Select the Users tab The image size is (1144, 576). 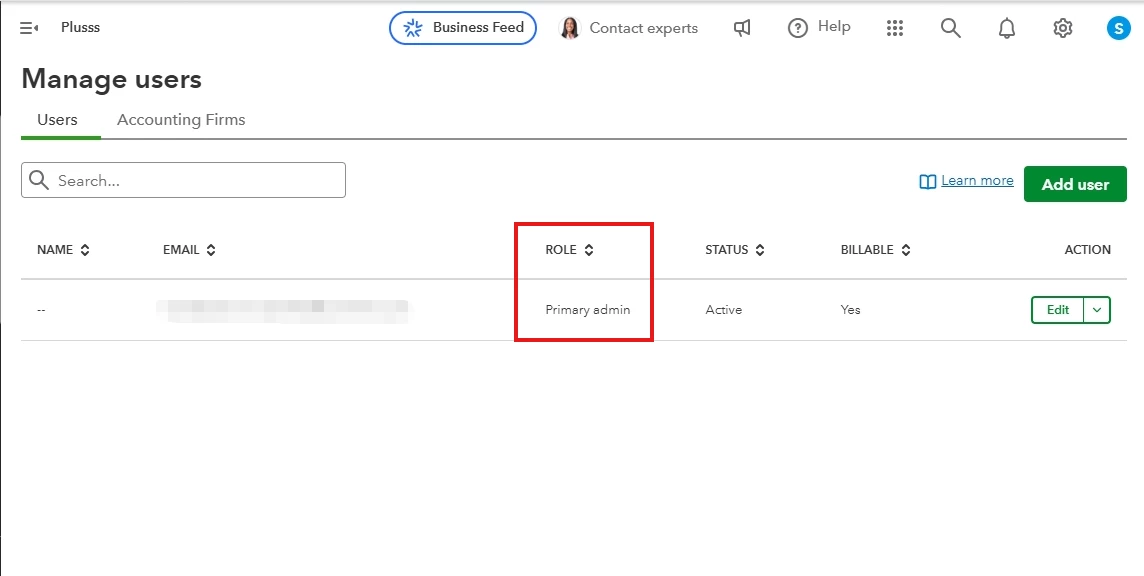pyautogui.click(x=57, y=120)
